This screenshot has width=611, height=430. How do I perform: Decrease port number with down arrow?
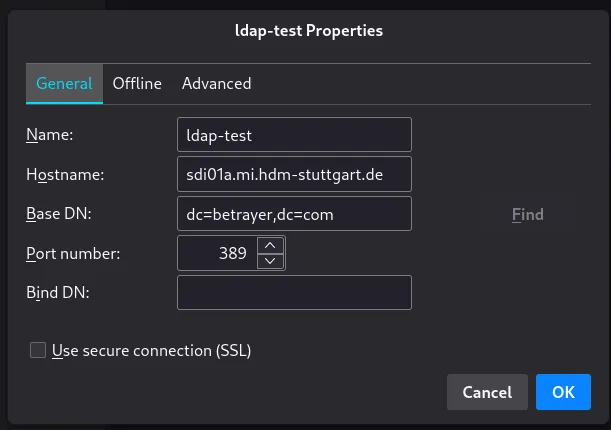[x=271, y=261]
